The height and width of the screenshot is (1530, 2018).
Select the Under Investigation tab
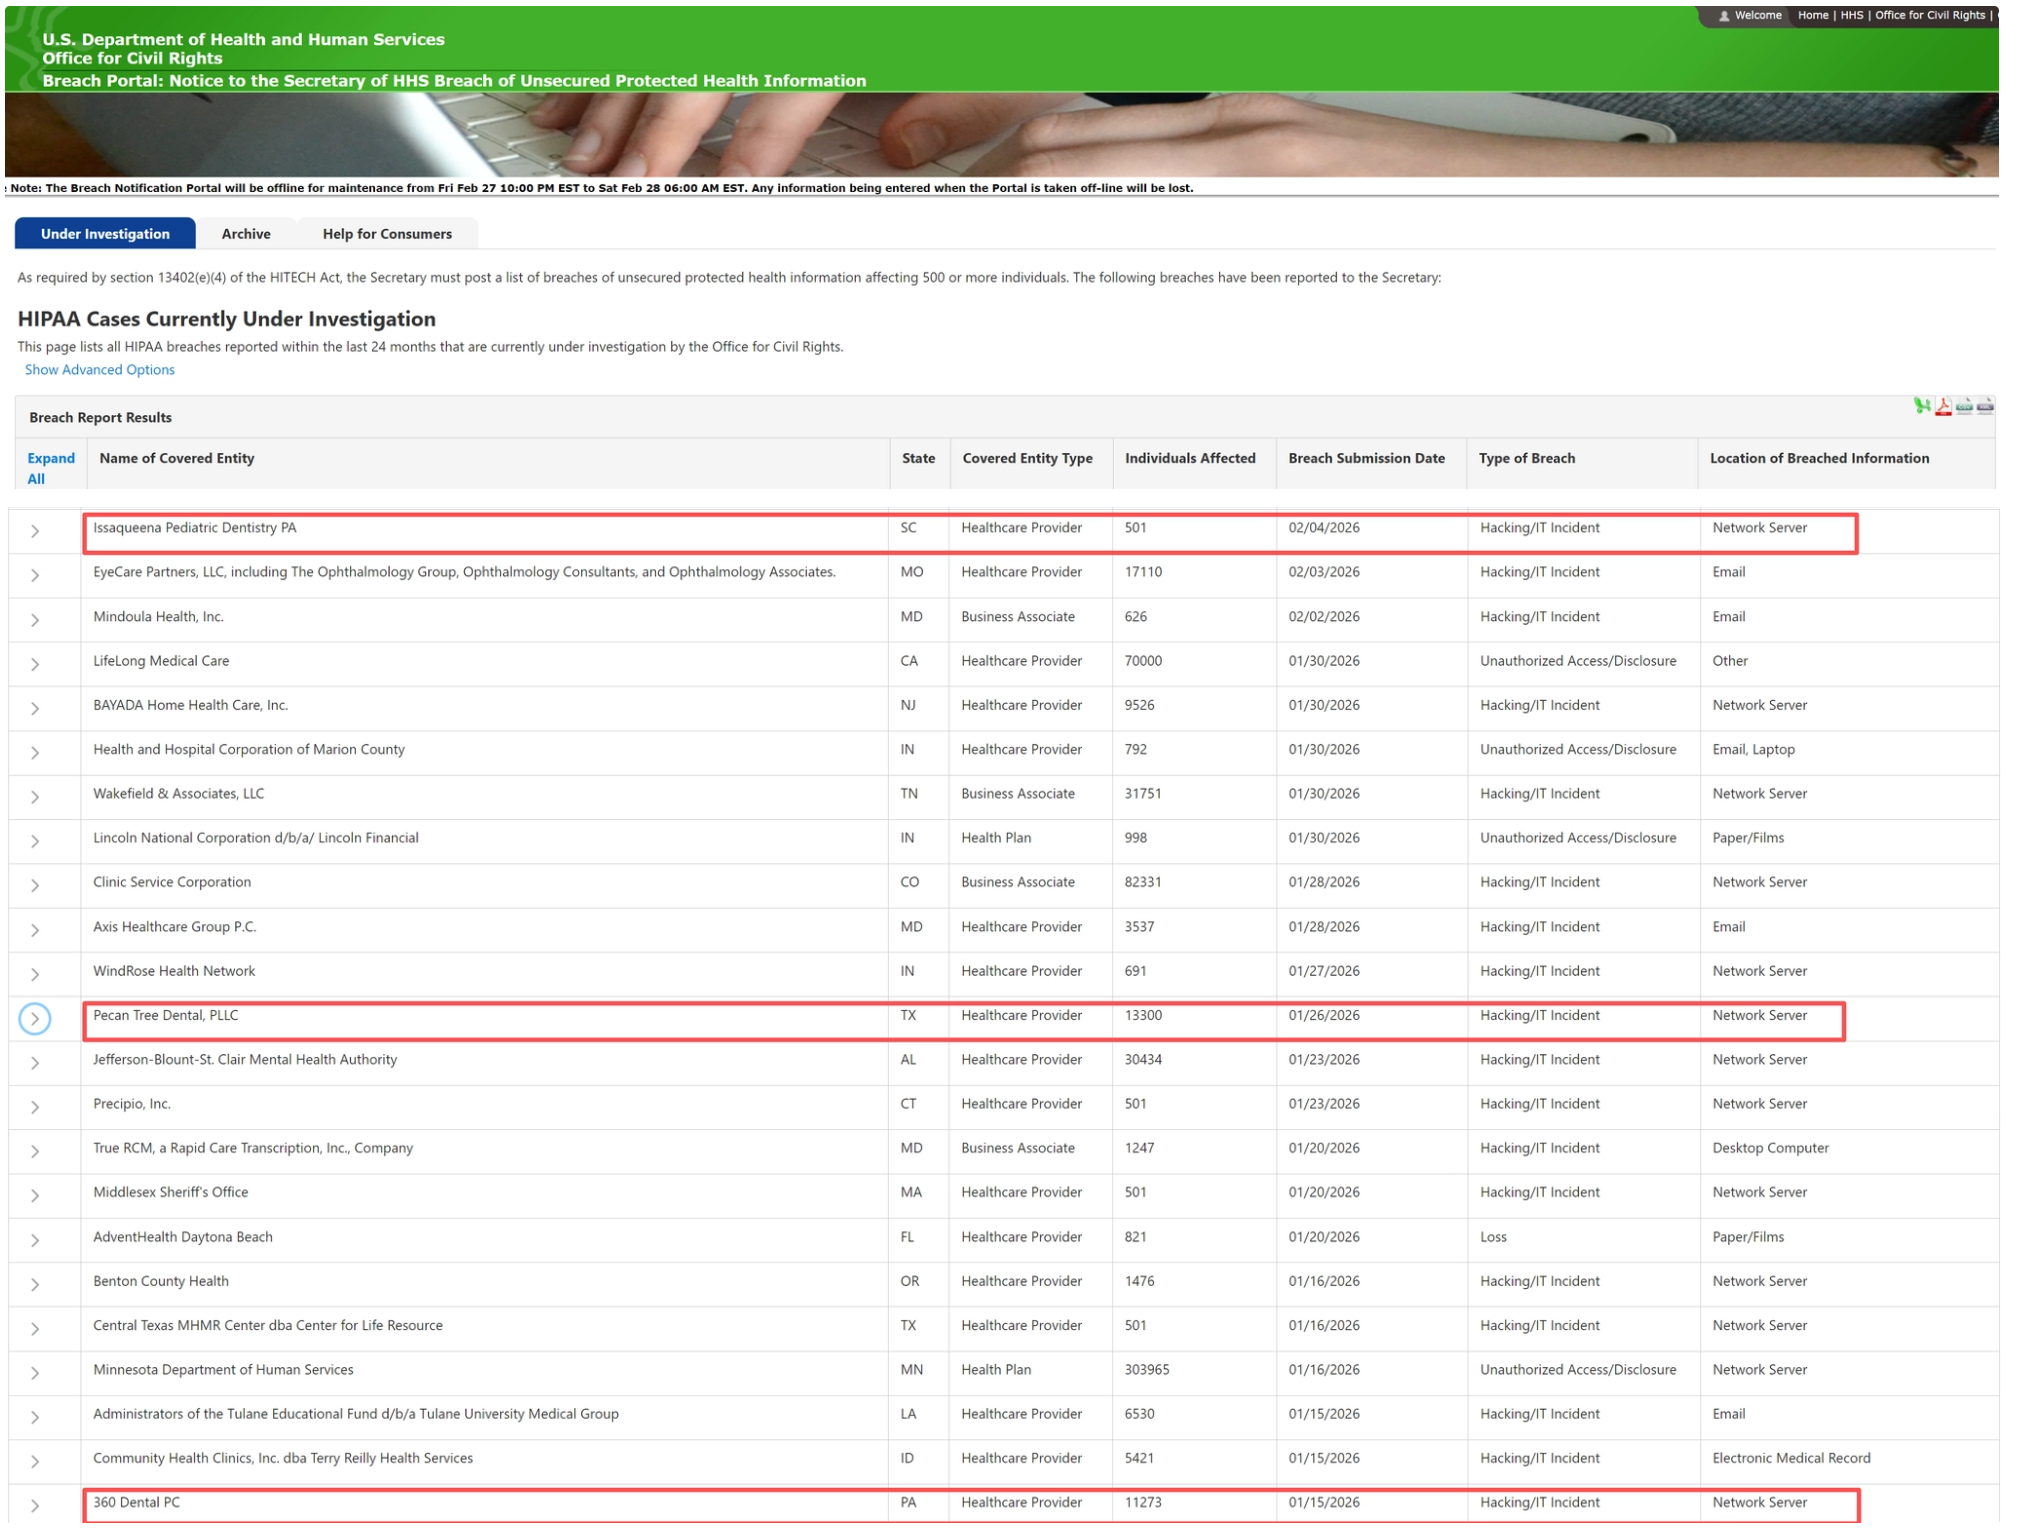(105, 234)
